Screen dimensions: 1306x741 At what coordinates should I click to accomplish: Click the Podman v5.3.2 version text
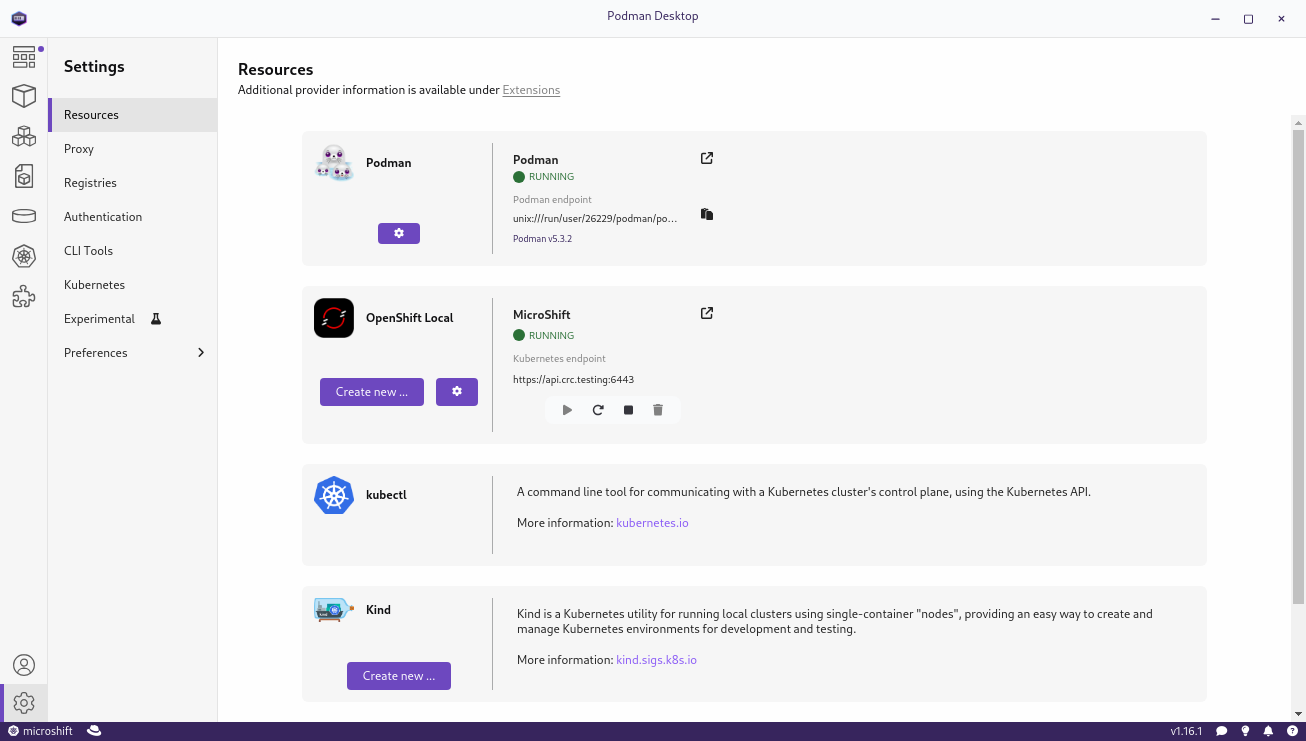(542, 239)
